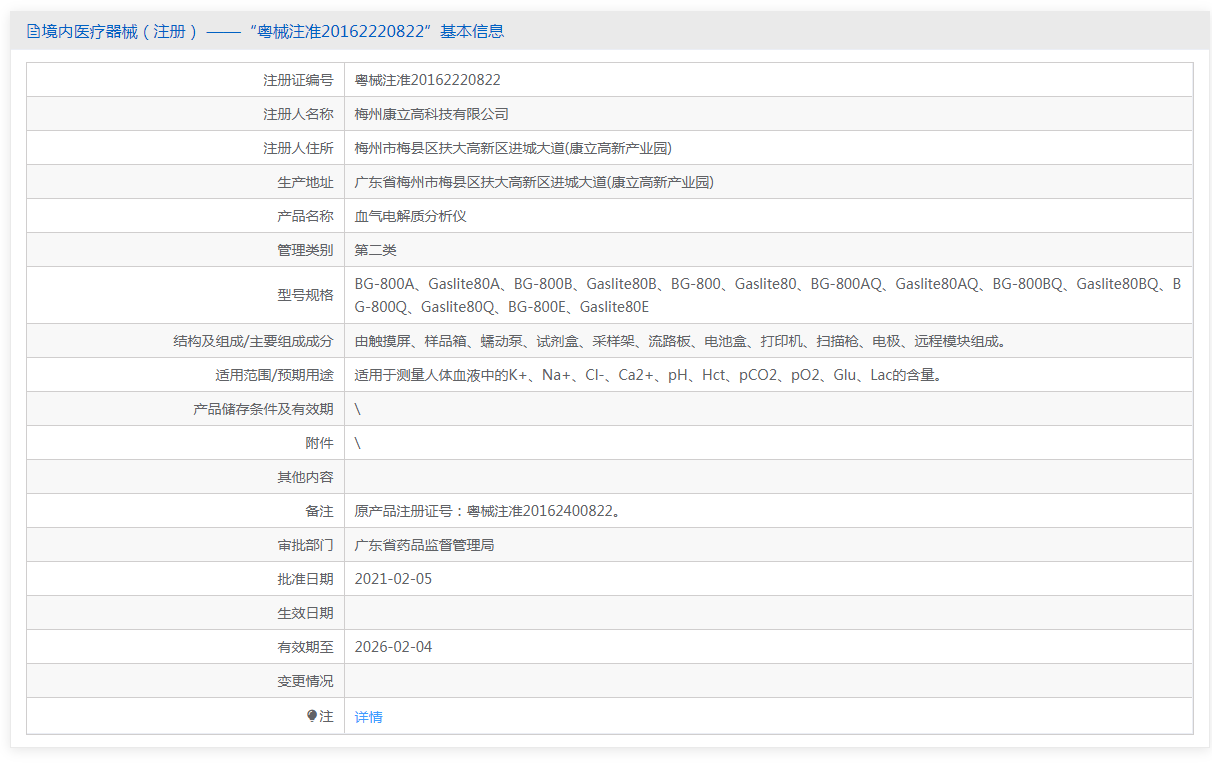This screenshot has width=1212, height=774.
Task: Click the 生产地址 production address value
Action: point(534,182)
